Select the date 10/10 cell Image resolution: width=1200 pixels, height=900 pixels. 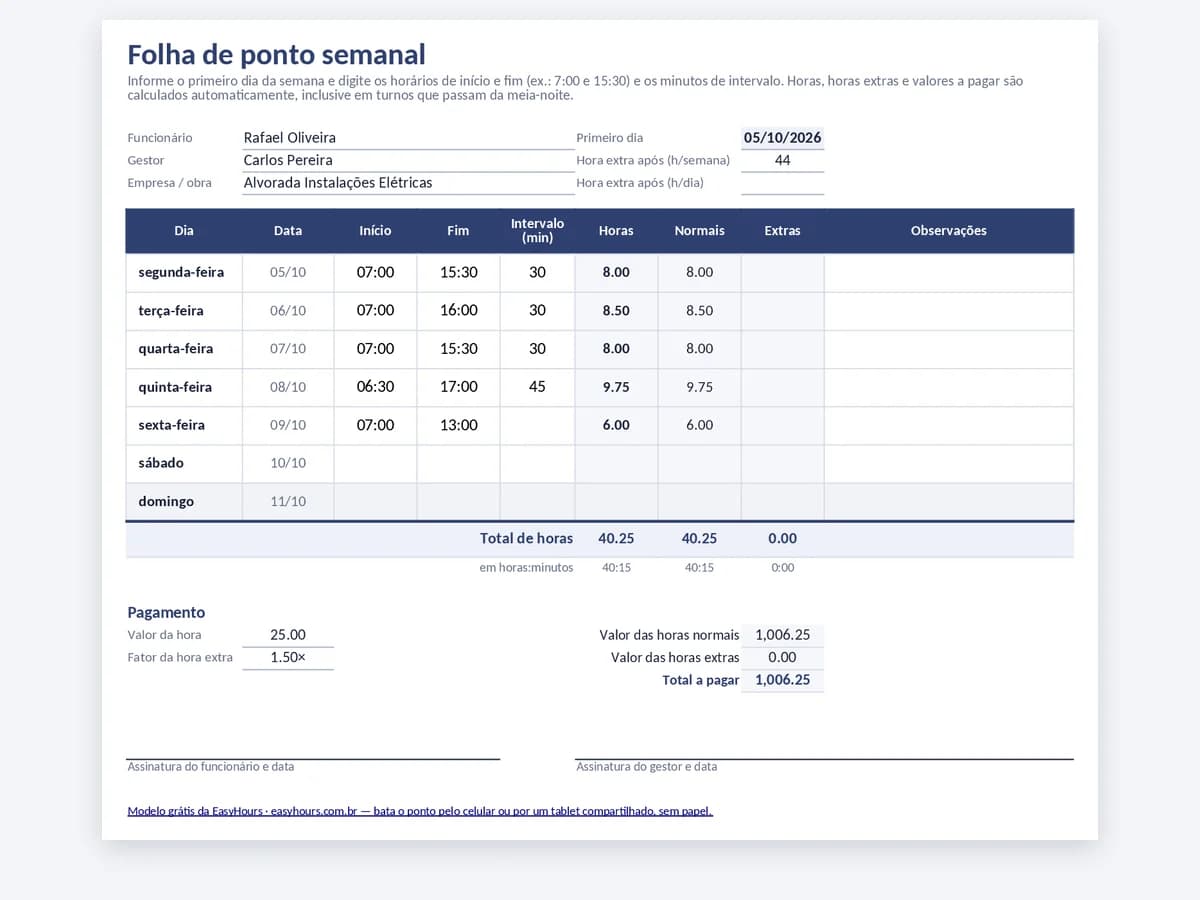click(288, 463)
